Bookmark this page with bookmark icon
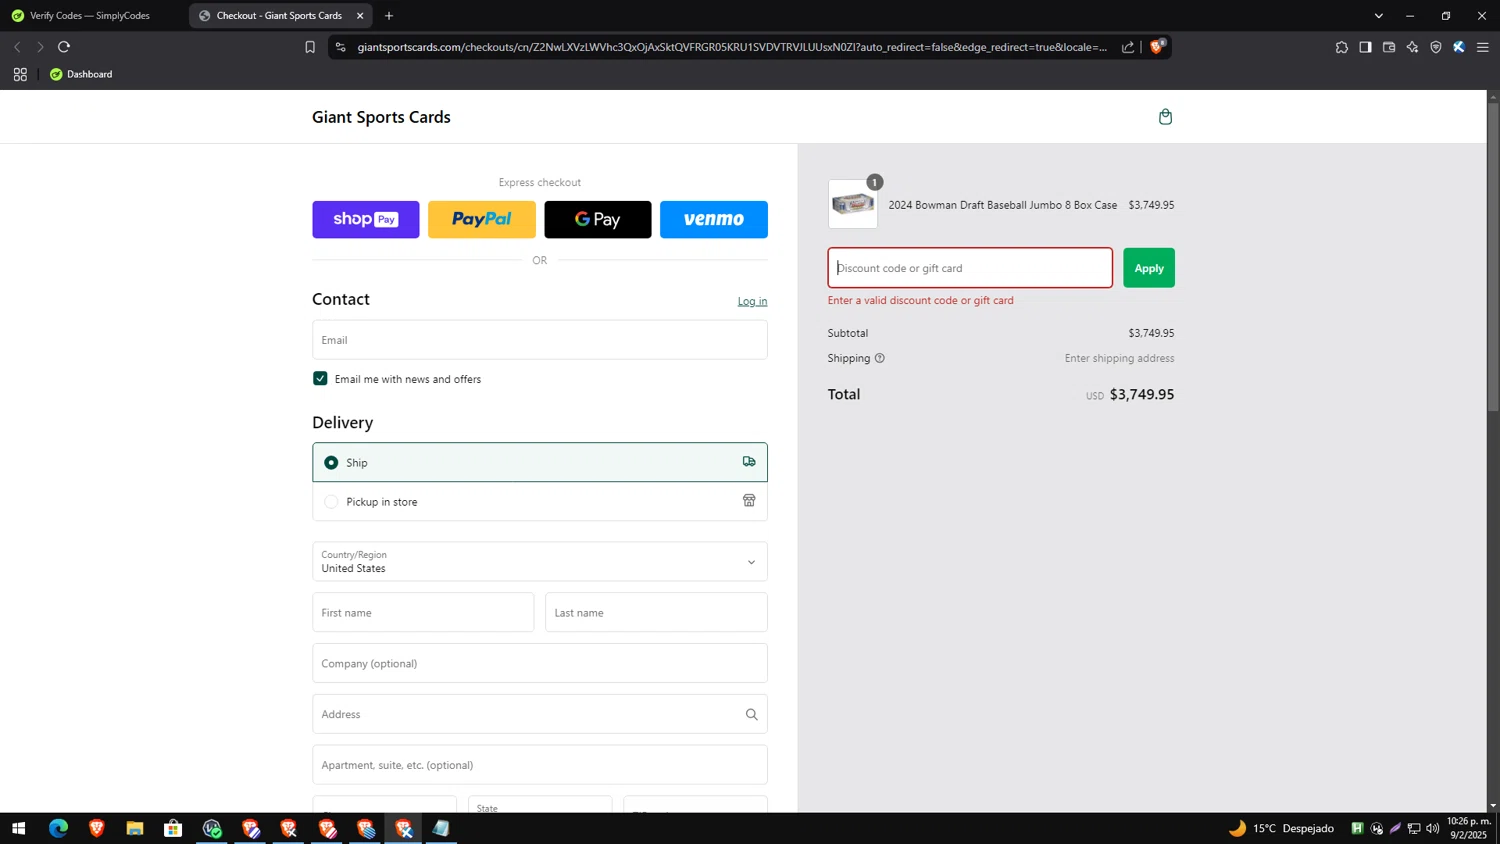Screen dimensions: 1500x844 tap(310, 47)
